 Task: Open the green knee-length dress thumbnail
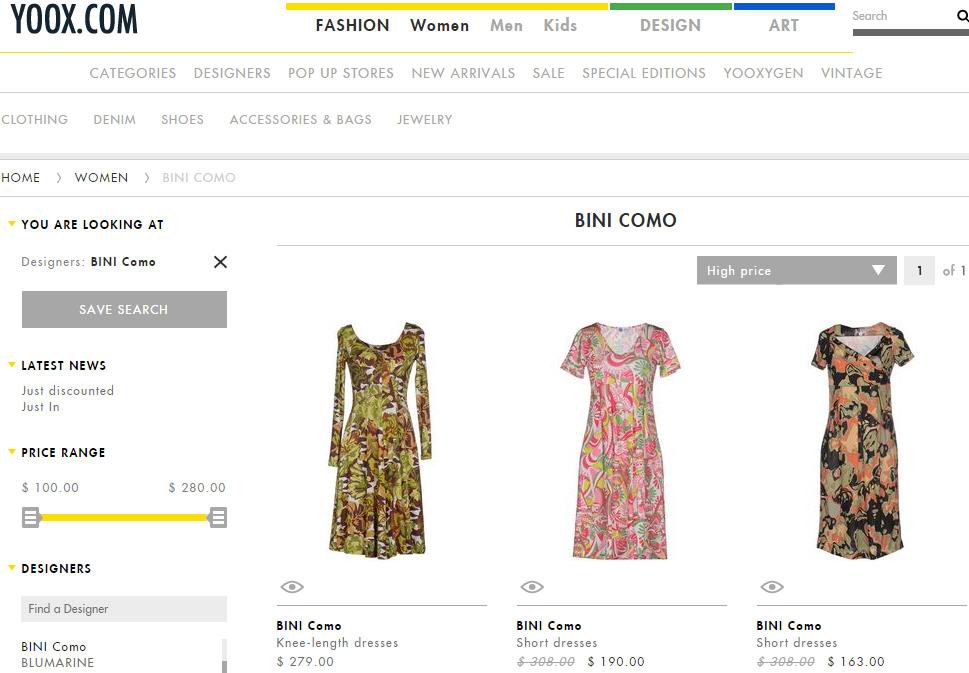point(379,440)
